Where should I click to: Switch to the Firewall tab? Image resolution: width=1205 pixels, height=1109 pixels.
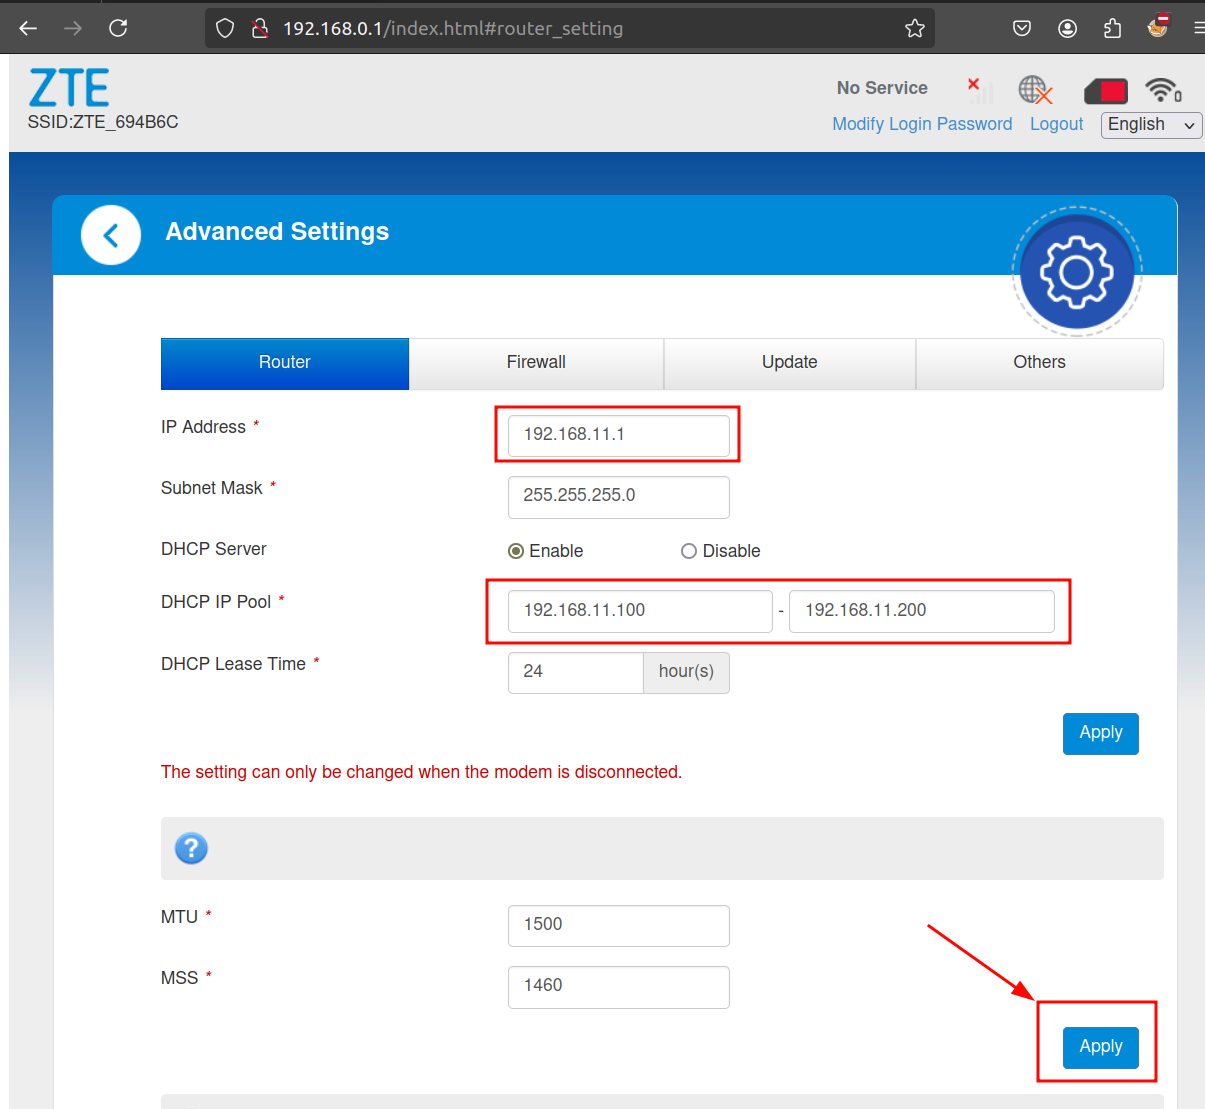point(536,363)
